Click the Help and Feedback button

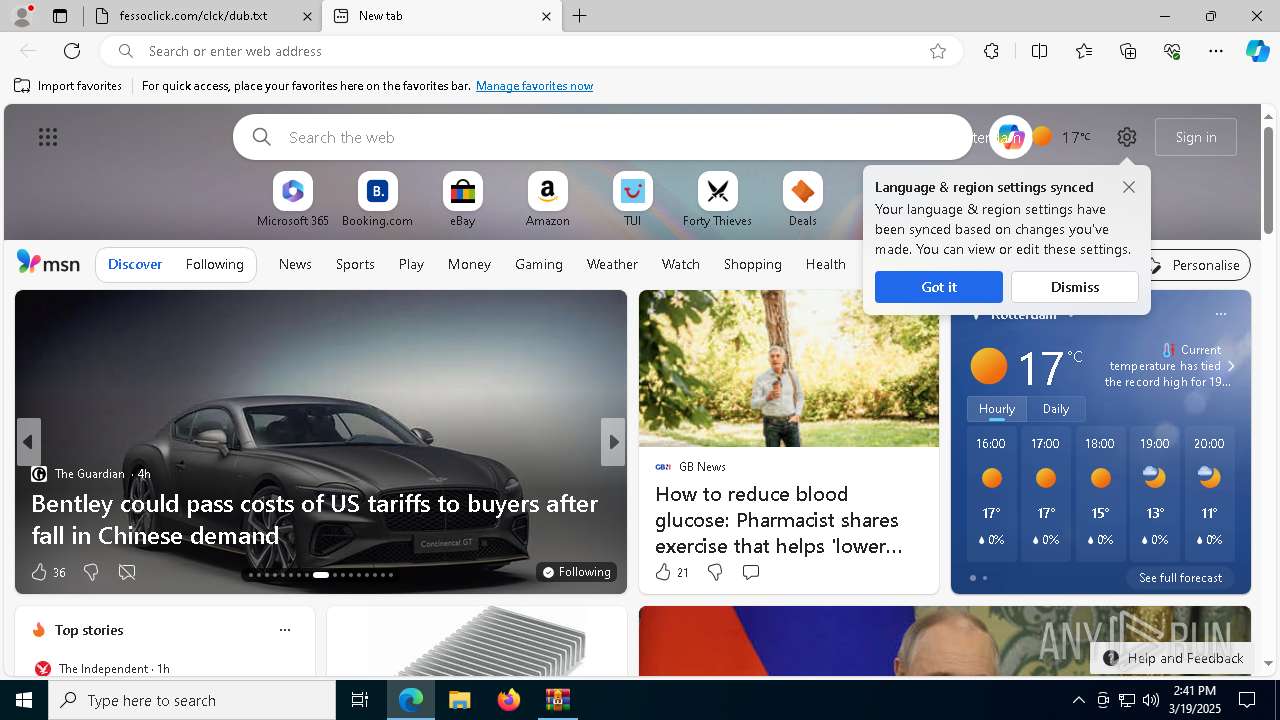click(1174, 658)
